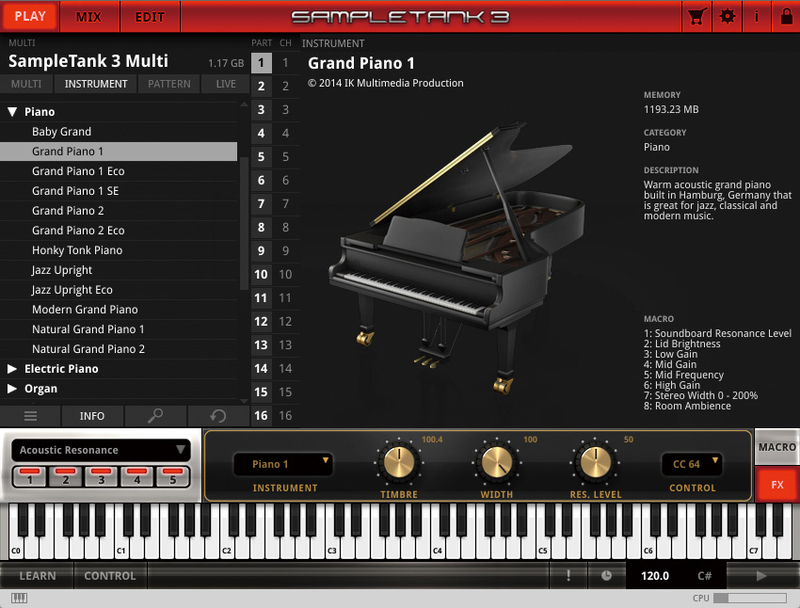Select Modern Grand Piano

(118, 310)
